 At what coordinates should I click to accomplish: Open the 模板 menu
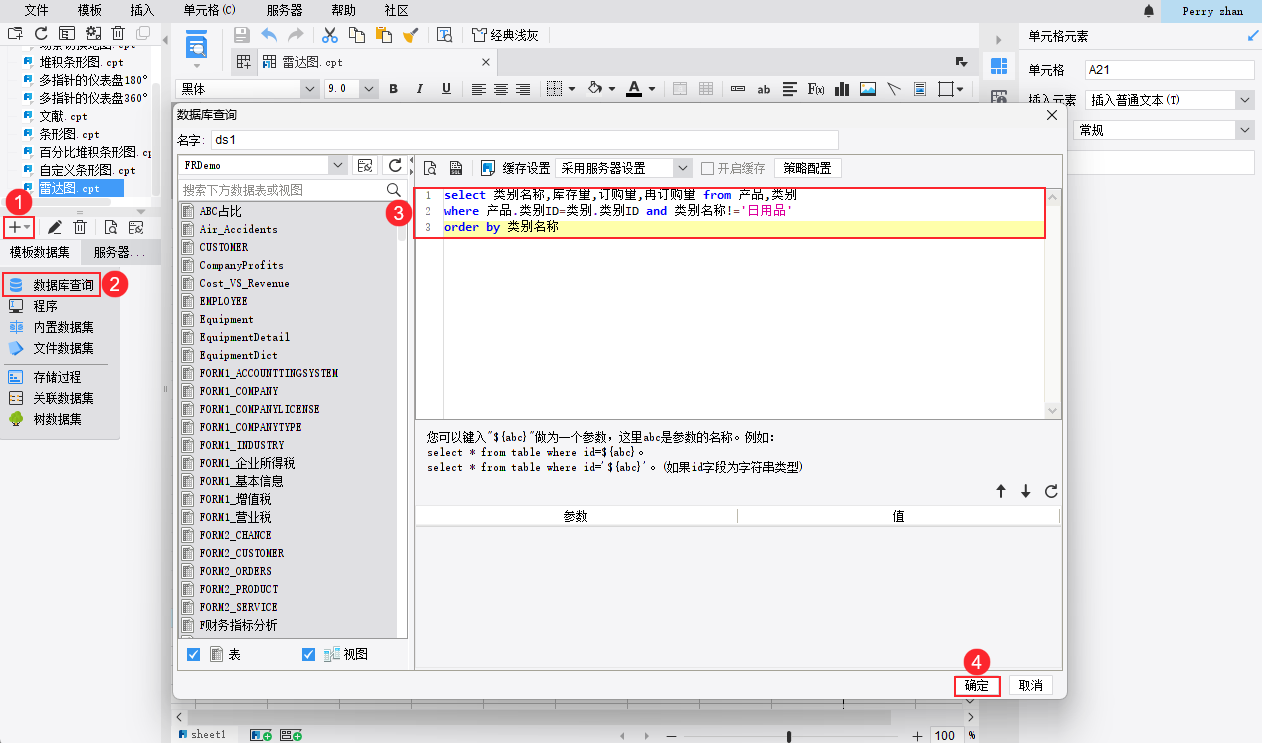point(91,11)
